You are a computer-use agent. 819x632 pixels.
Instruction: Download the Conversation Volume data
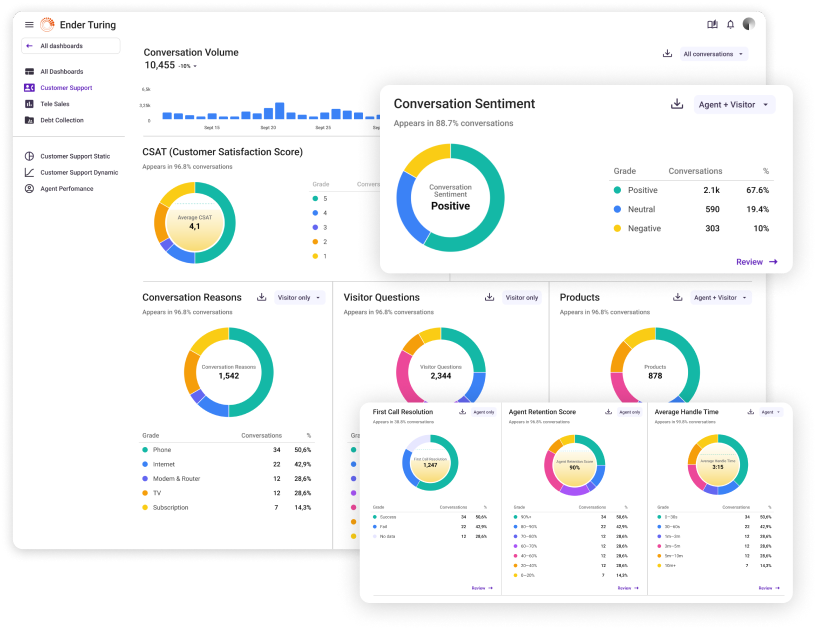coord(668,53)
